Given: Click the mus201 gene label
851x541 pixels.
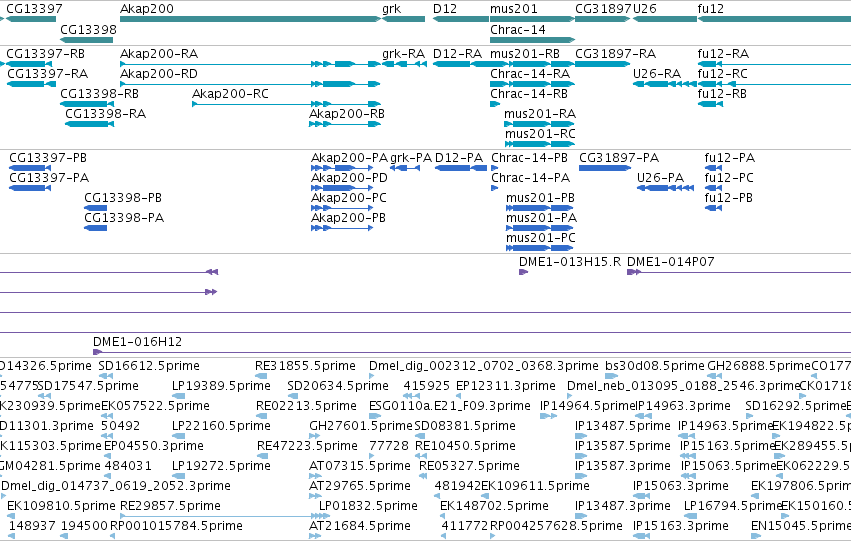Looking at the screenshot, I should (x=513, y=9).
